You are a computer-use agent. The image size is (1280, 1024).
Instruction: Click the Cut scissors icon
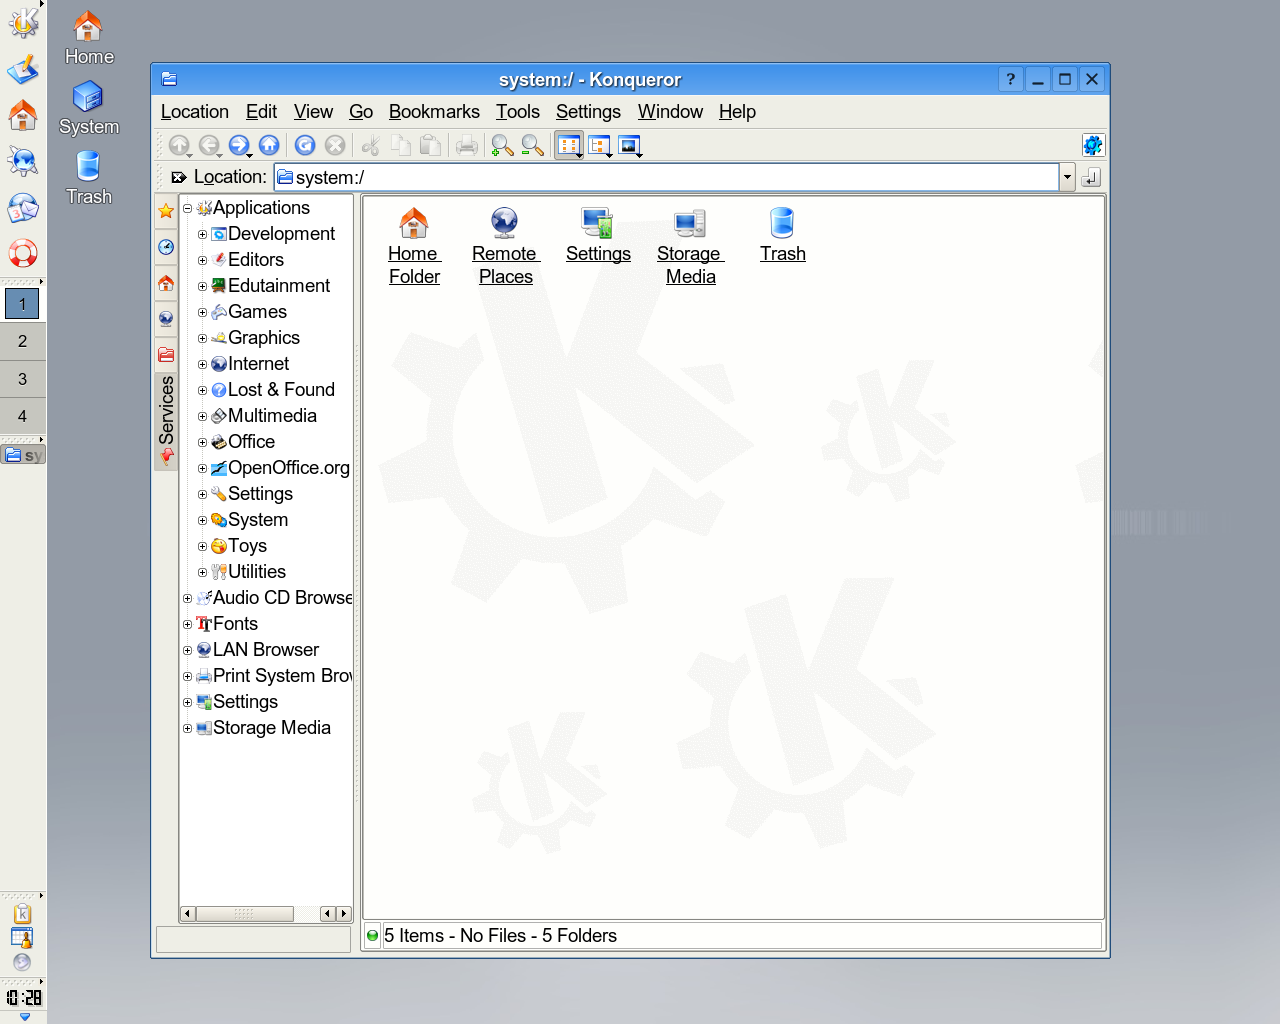(371, 146)
